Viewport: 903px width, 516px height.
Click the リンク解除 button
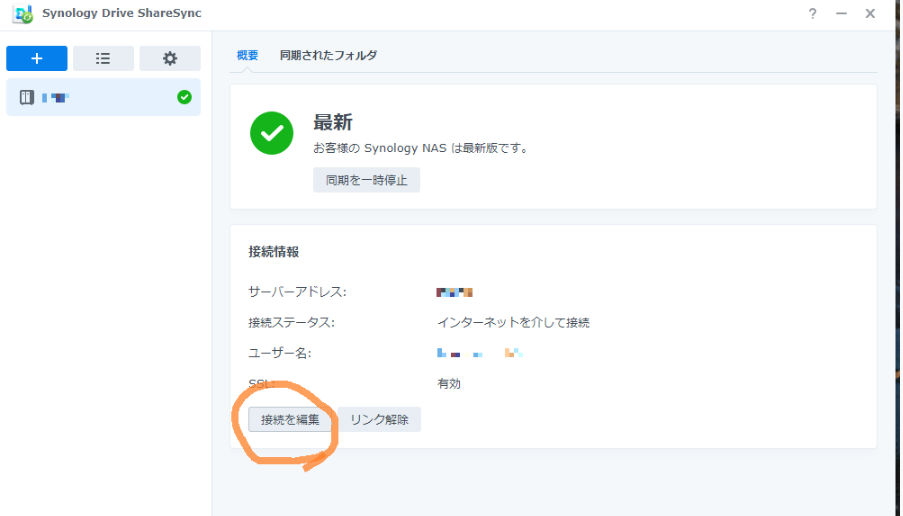379,419
